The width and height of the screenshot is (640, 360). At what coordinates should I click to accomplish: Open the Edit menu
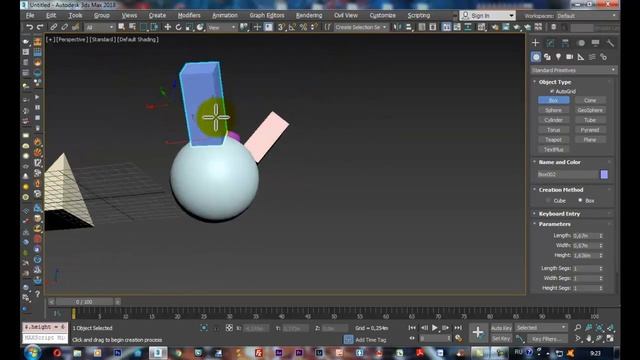click(x=51, y=16)
